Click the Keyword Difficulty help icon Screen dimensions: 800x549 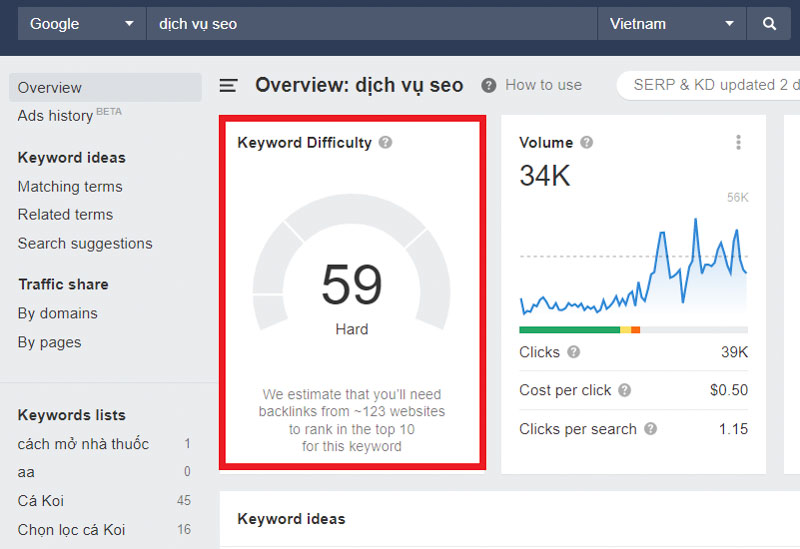click(x=386, y=143)
